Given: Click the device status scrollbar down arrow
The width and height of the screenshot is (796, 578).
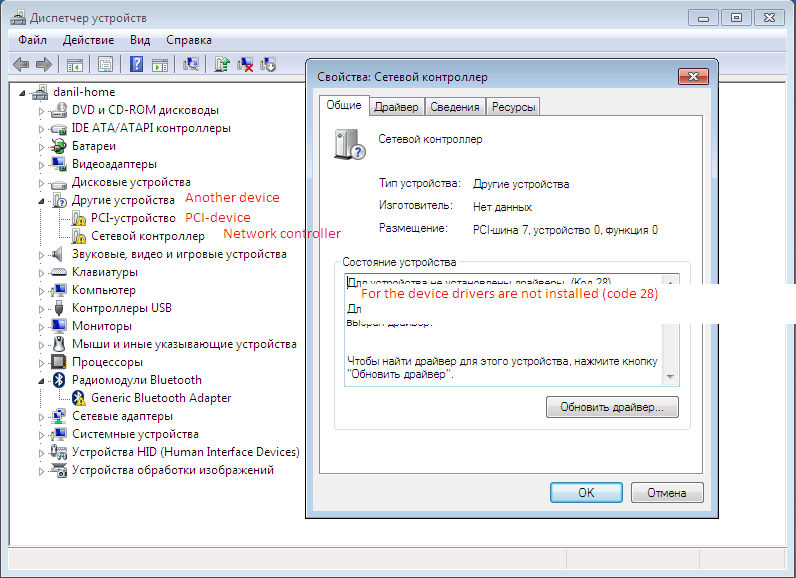Looking at the screenshot, I should point(670,377).
